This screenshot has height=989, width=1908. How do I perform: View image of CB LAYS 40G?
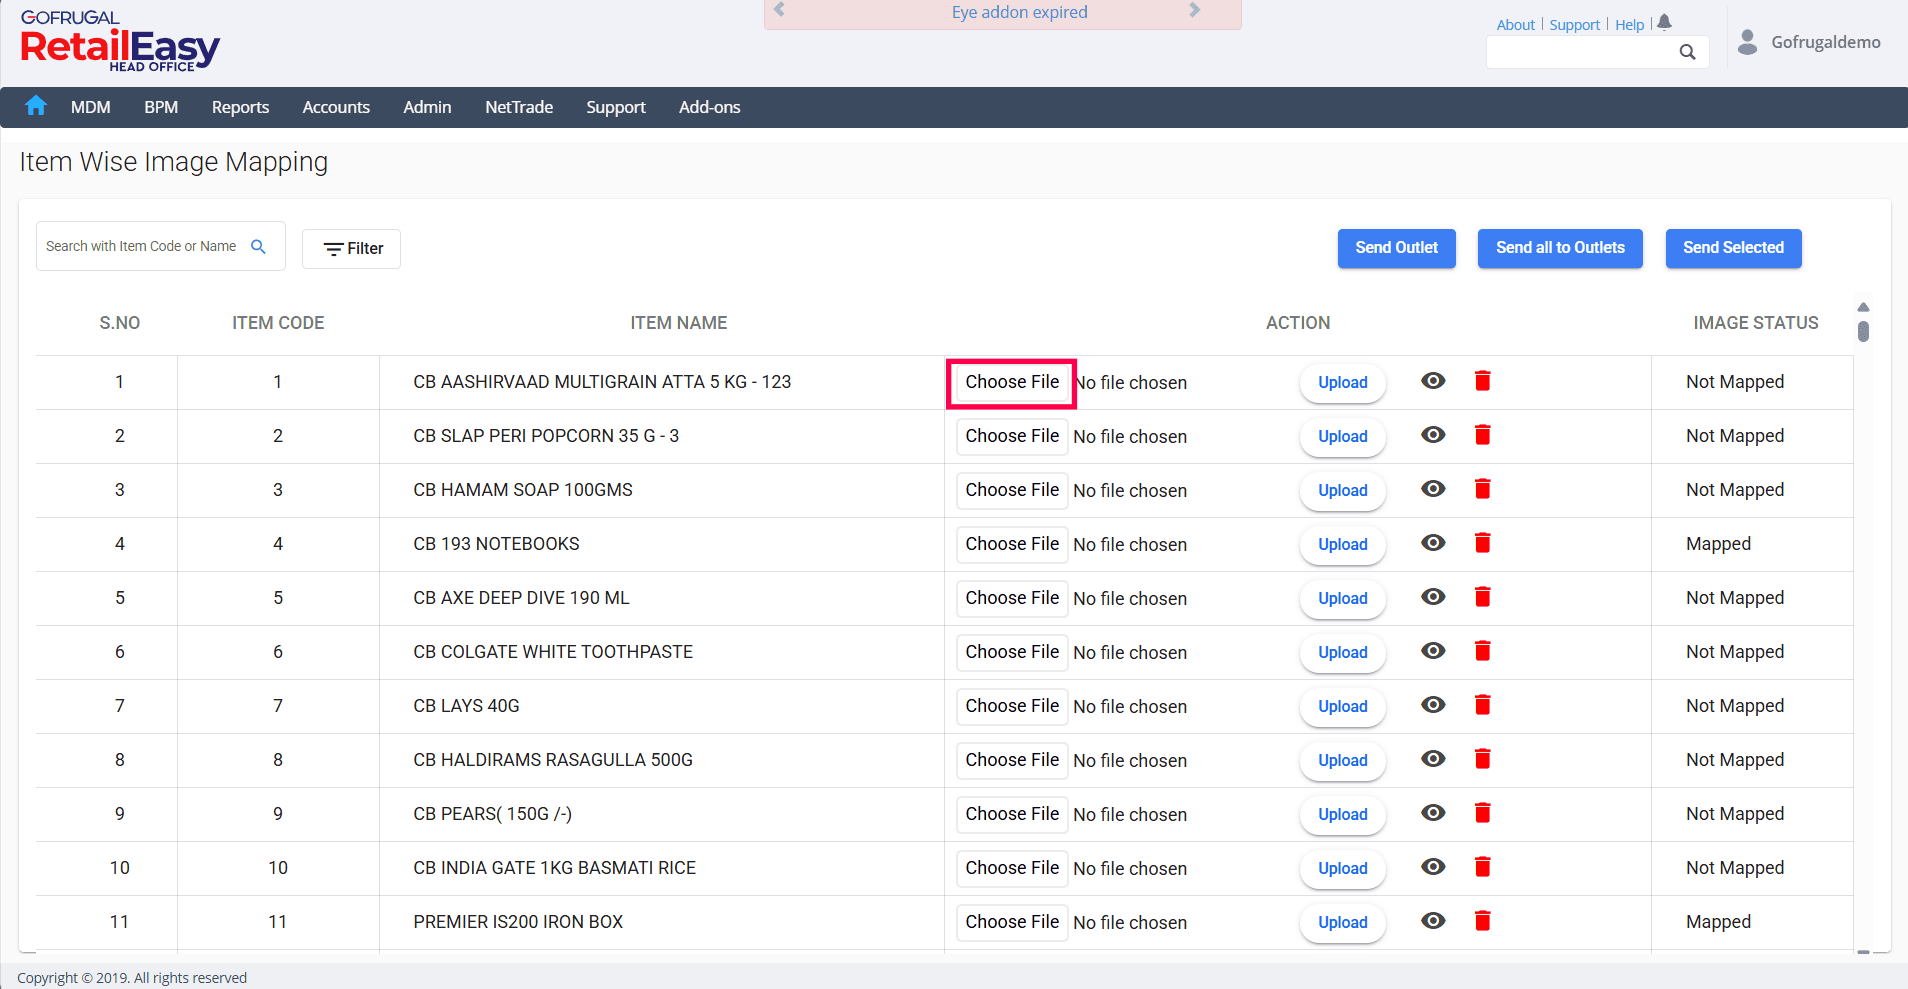(1433, 705)
